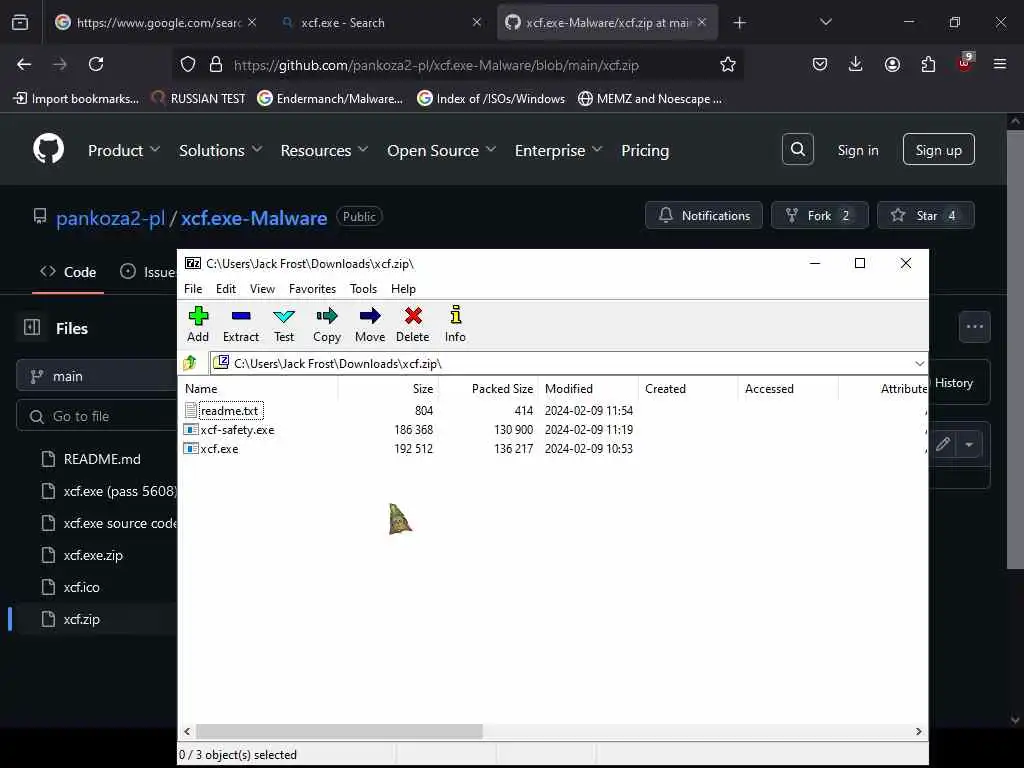1024x768 pixels.
Task: Open the 7-Zip File menu
Action: click(193, 289)
